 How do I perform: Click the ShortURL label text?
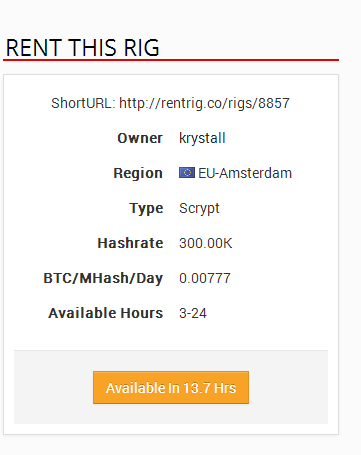[x=83, y=103]
